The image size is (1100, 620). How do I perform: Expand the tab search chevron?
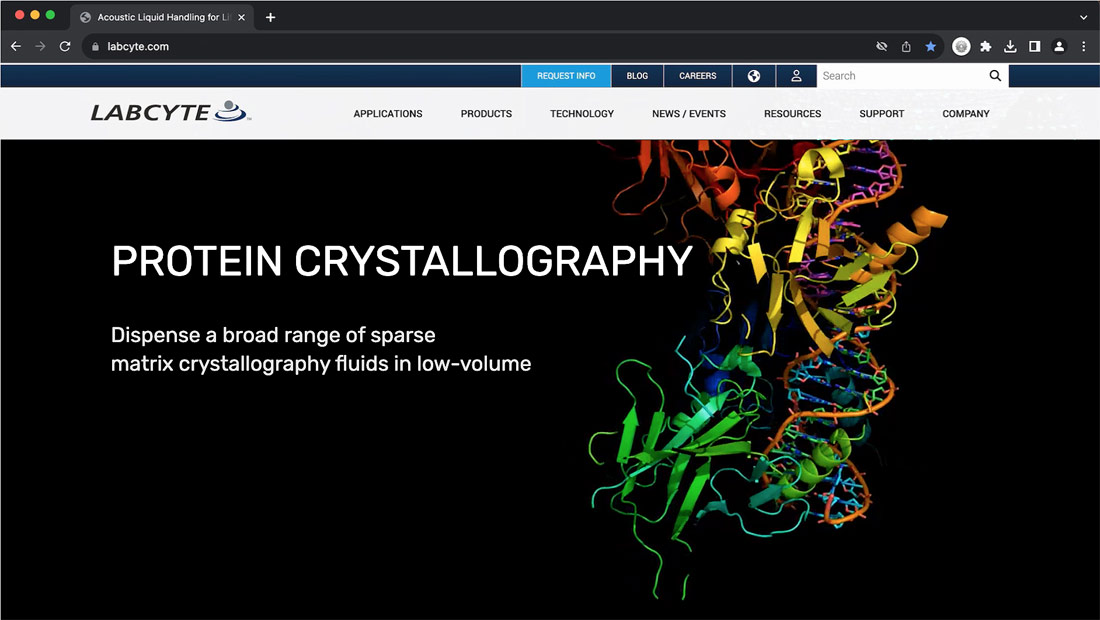pyautogui.click(x=1084, y=17)
